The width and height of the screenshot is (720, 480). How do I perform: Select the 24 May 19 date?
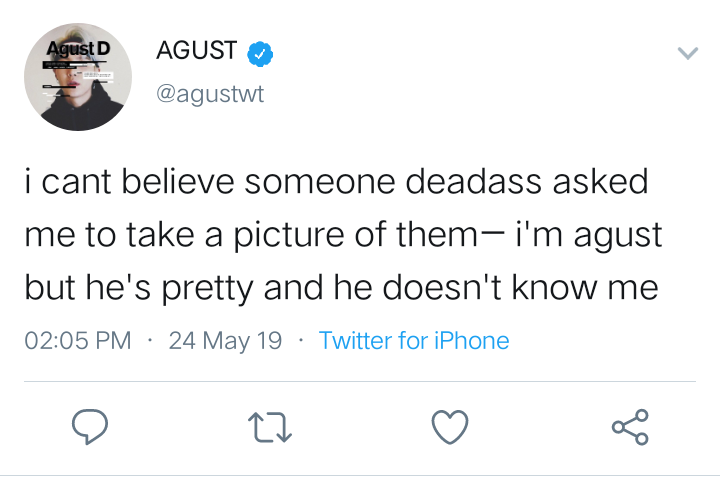(225, 341)
